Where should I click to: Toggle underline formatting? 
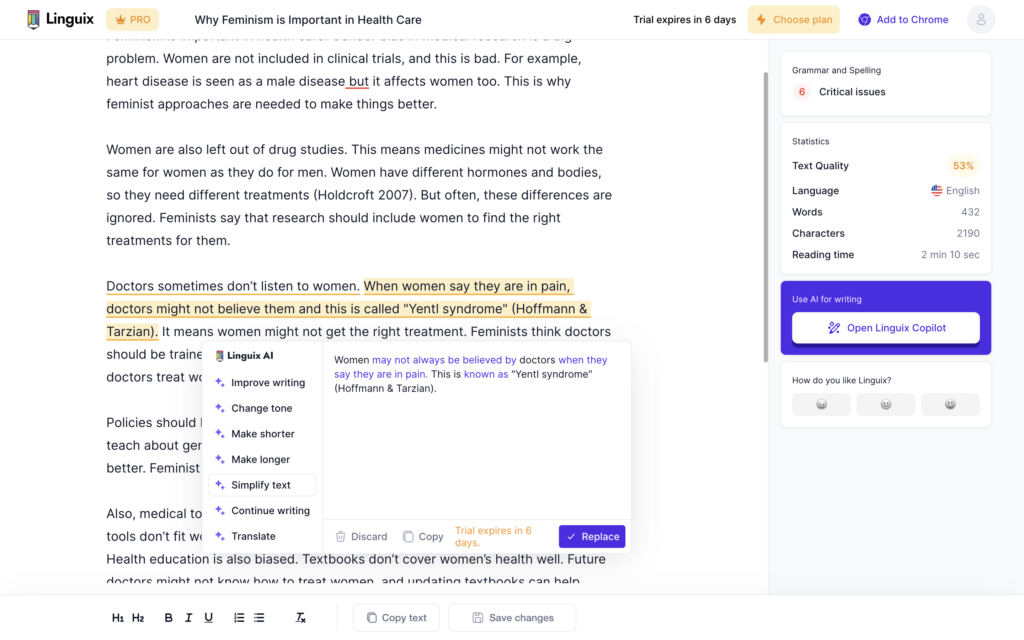[208, 617]
